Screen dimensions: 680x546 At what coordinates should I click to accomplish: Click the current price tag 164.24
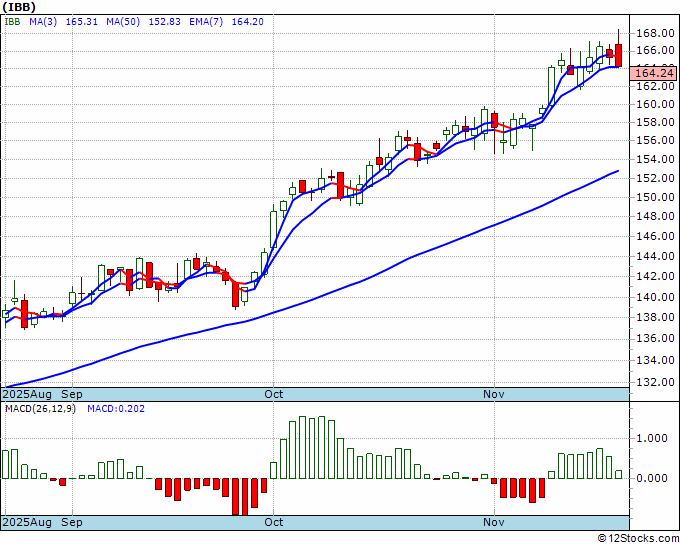pyautogui.click(x=653, y=73)
